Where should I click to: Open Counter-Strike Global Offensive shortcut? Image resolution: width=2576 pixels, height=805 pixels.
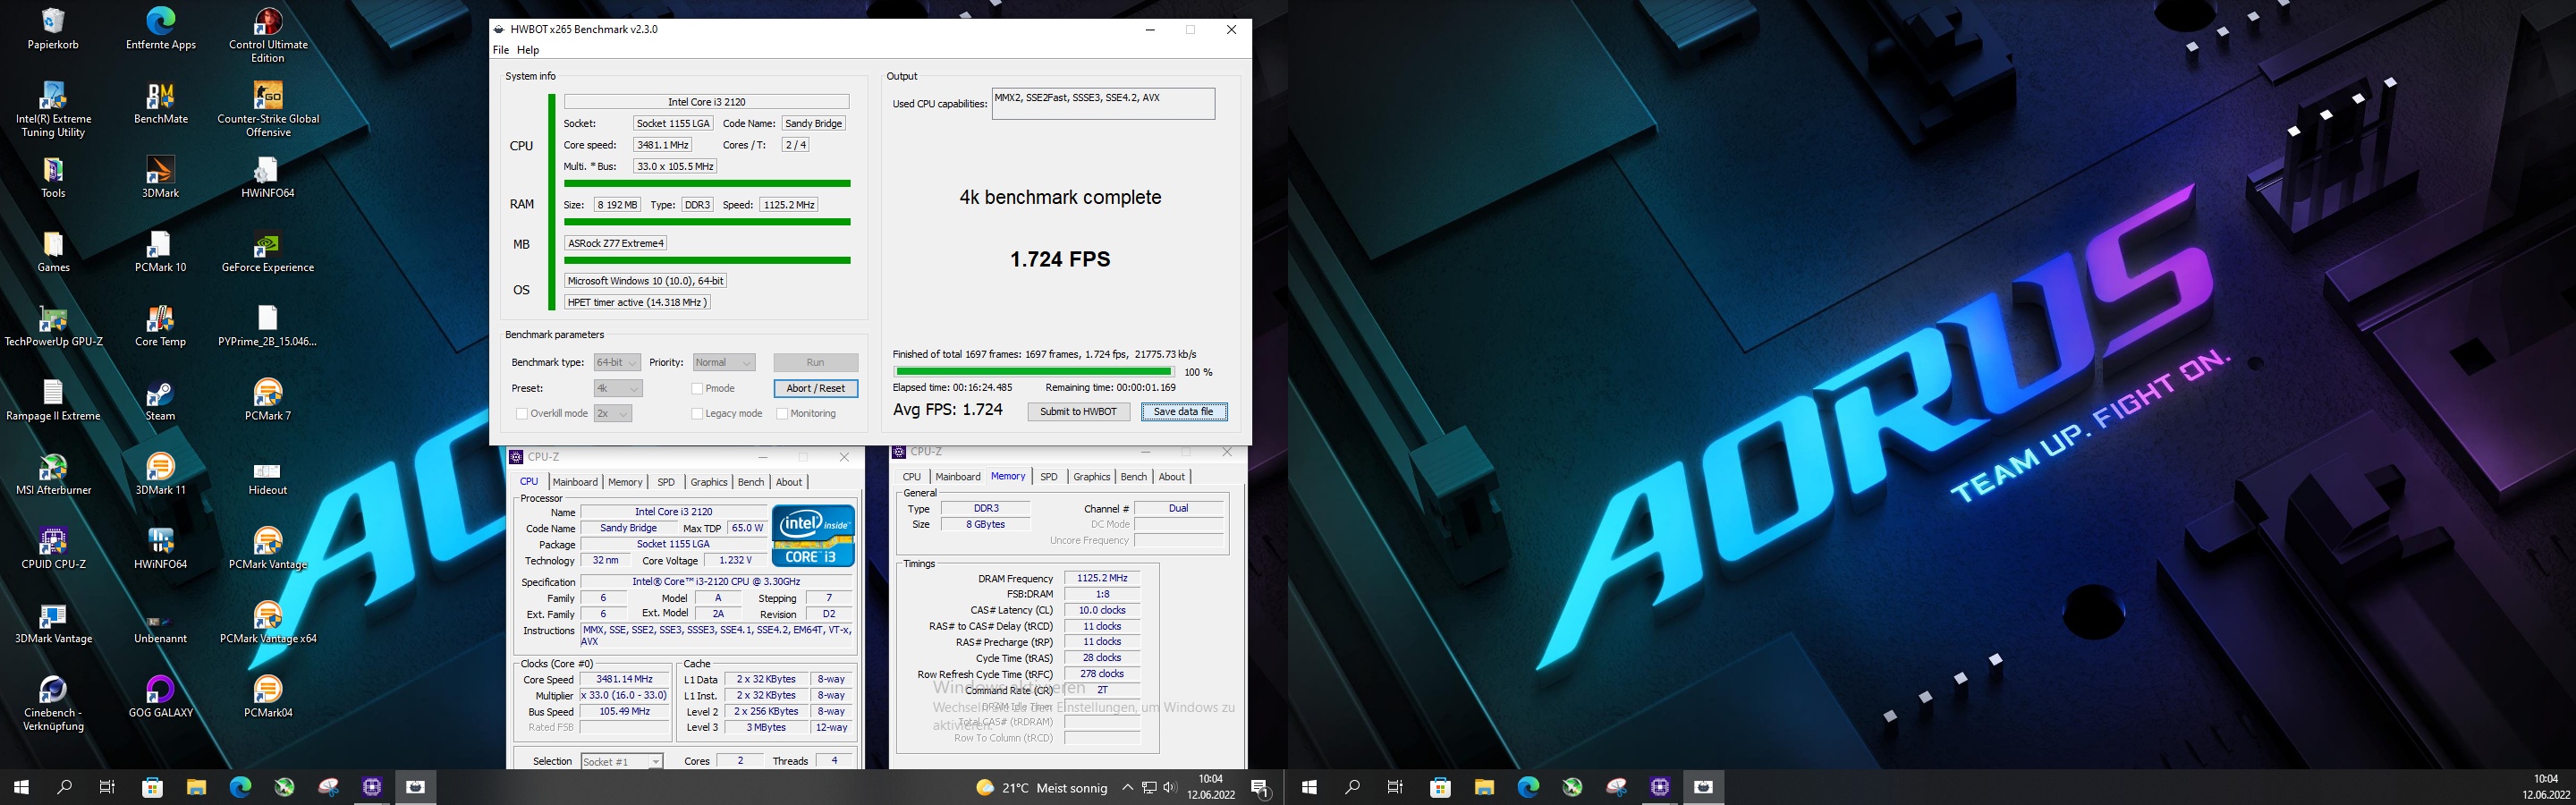click(268, 110)
